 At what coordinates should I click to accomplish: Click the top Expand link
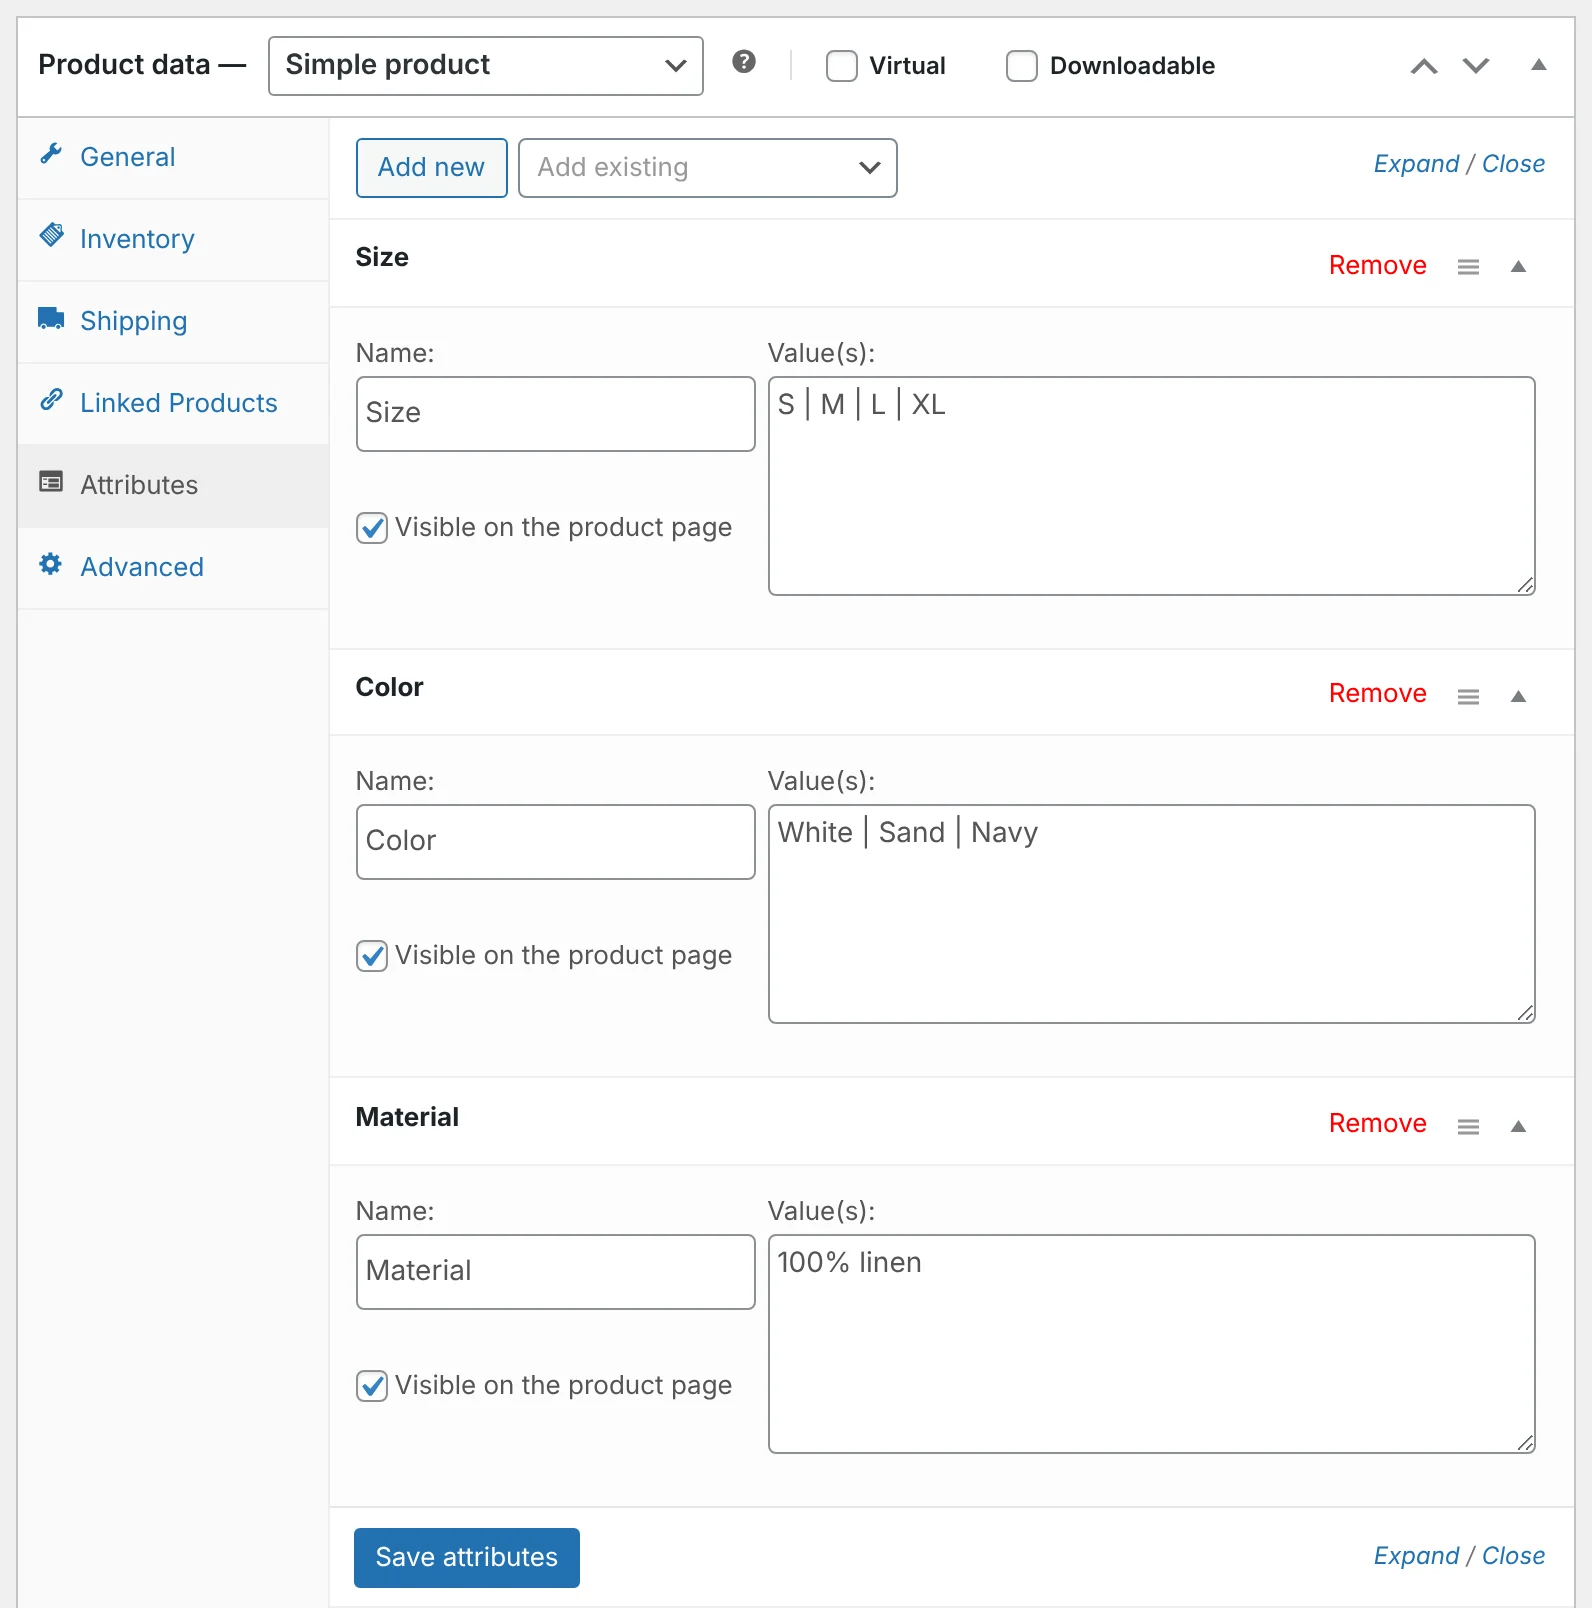point(1416,164)
